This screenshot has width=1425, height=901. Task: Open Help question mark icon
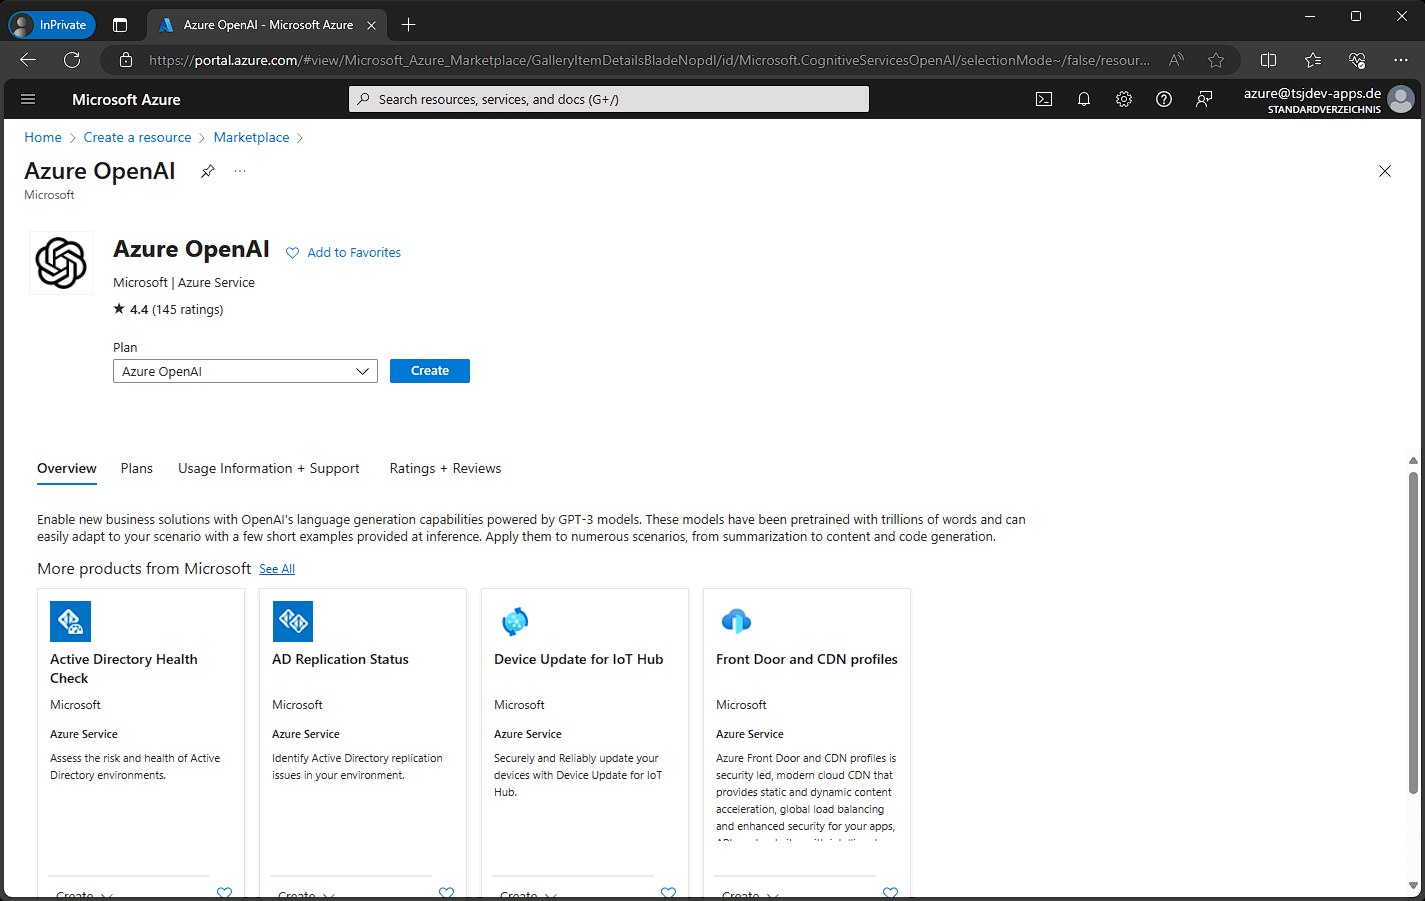(1164, 99)
